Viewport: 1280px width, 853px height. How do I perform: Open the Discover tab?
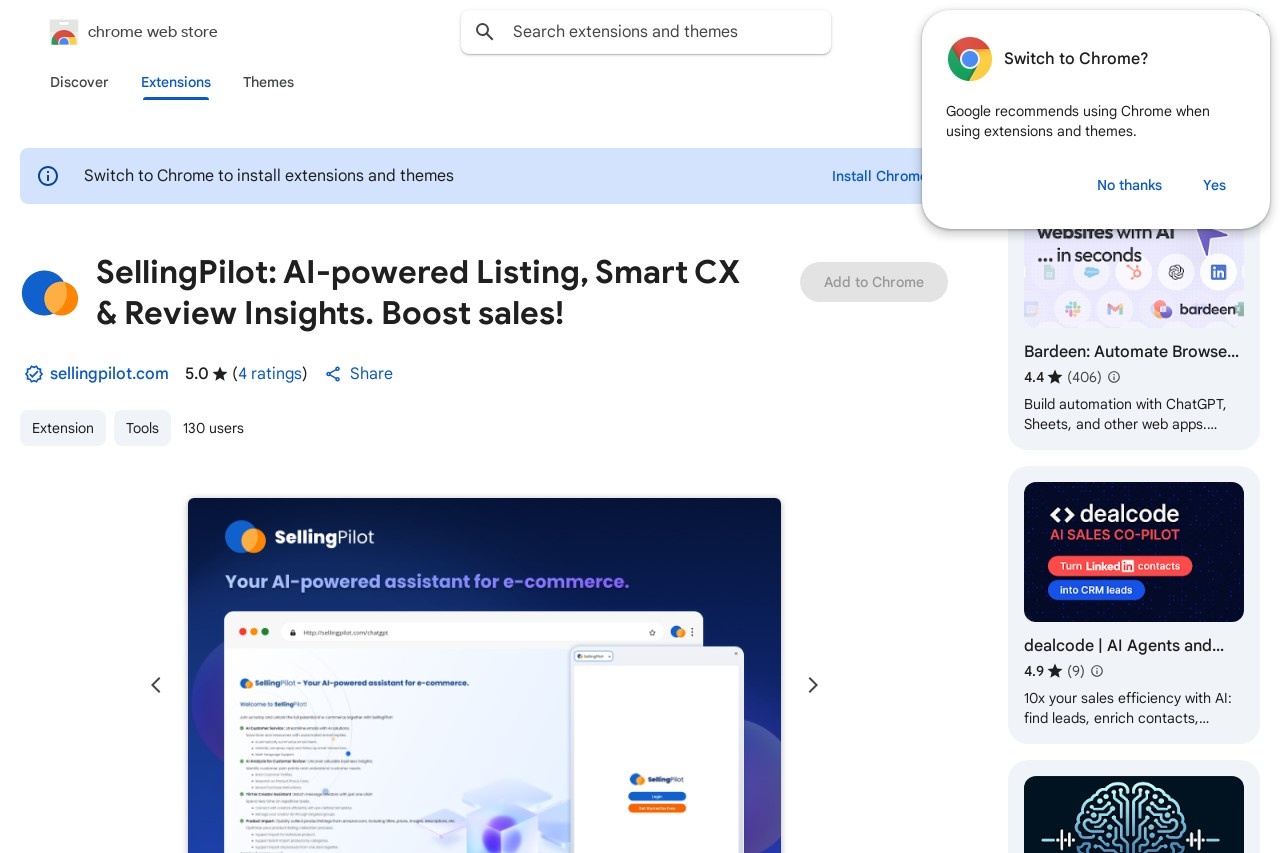[x=79, y=82]
